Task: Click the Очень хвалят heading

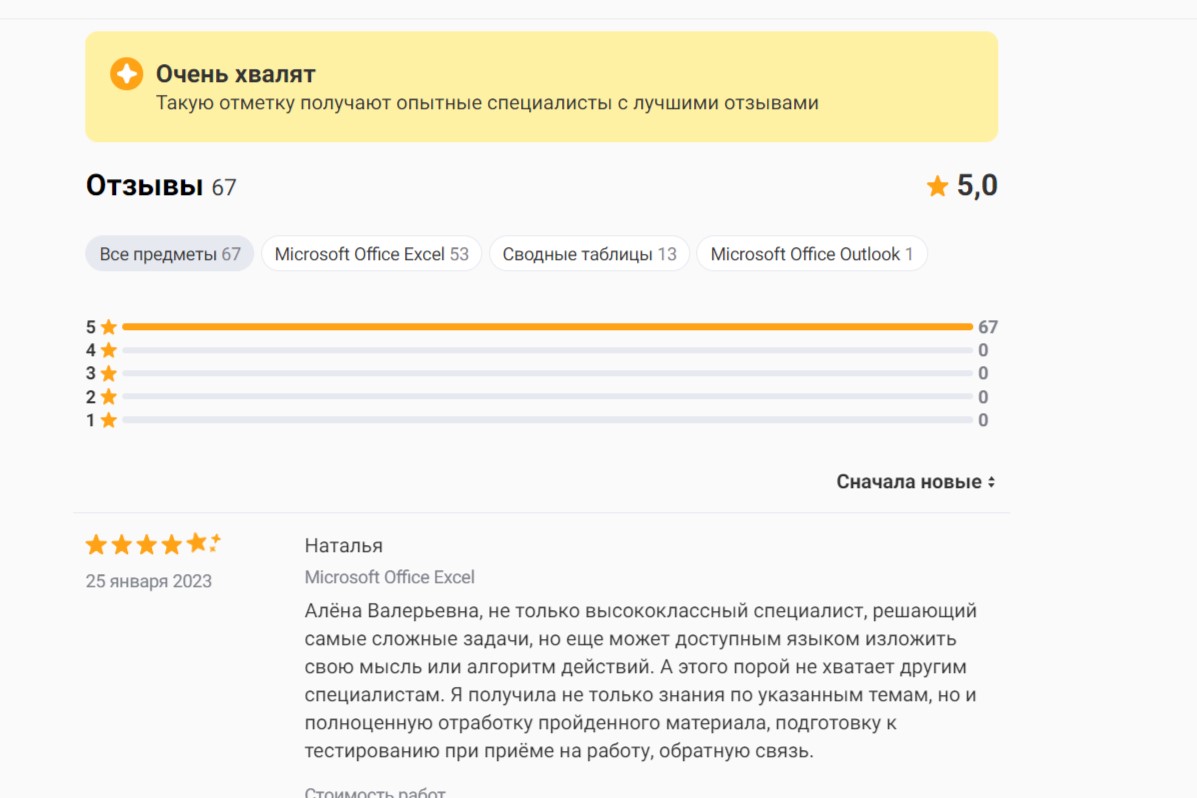Action: [x=235, y=74]
